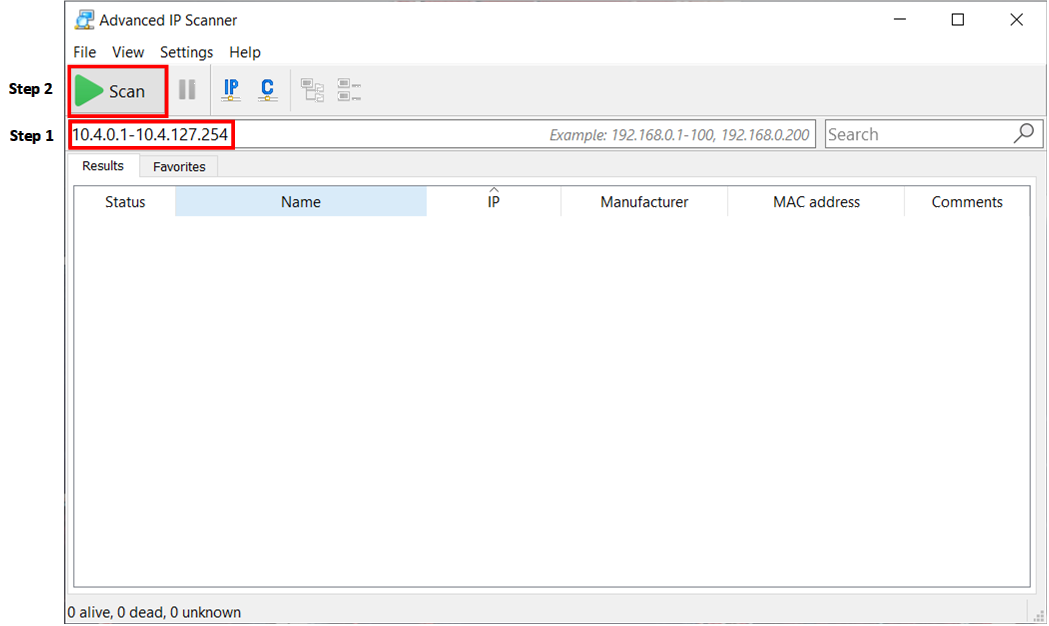Open the Settings menu
Image resolution: width=1049 pixels, height=626 pixels.
click(x=186, y=52)
